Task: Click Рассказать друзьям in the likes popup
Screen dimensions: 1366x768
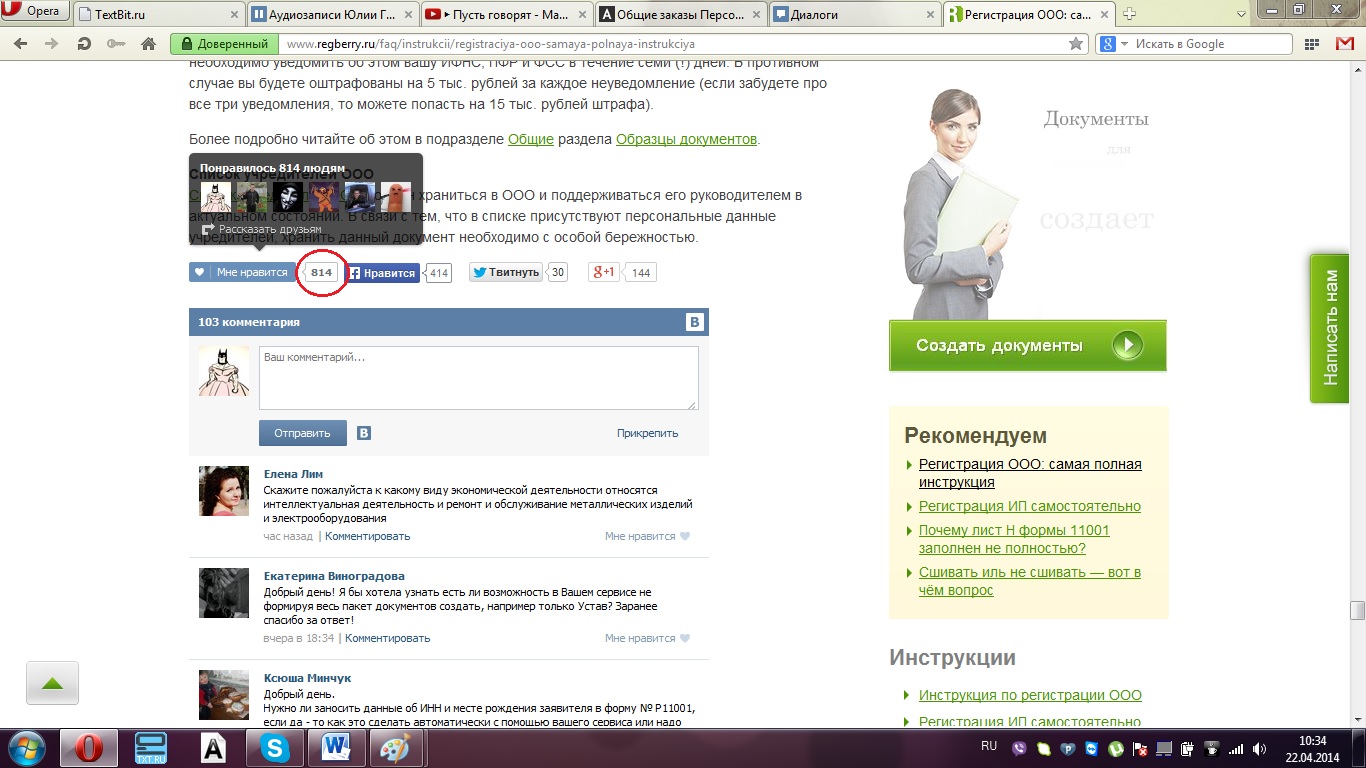Action: pos(262,229)
